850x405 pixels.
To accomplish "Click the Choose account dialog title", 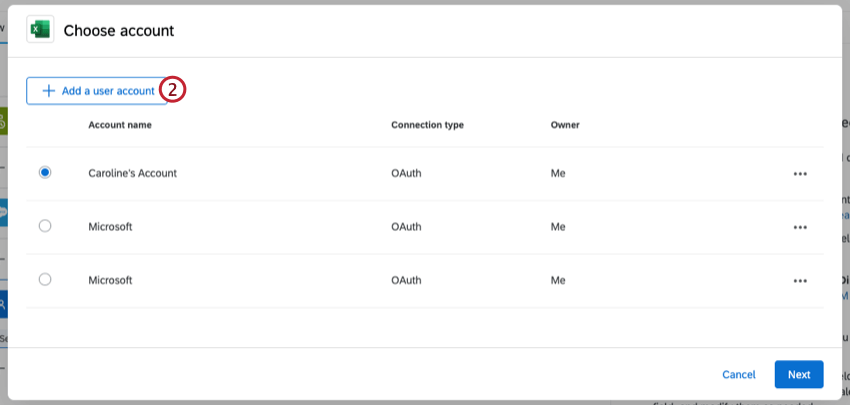I will 119,31.
